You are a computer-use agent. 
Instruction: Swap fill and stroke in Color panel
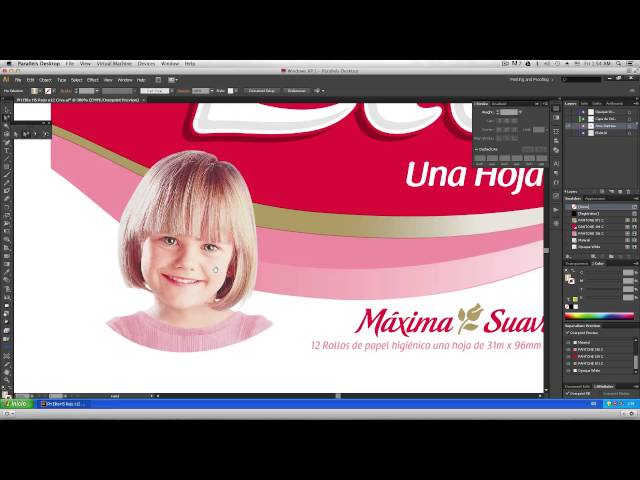click(573, 271)
